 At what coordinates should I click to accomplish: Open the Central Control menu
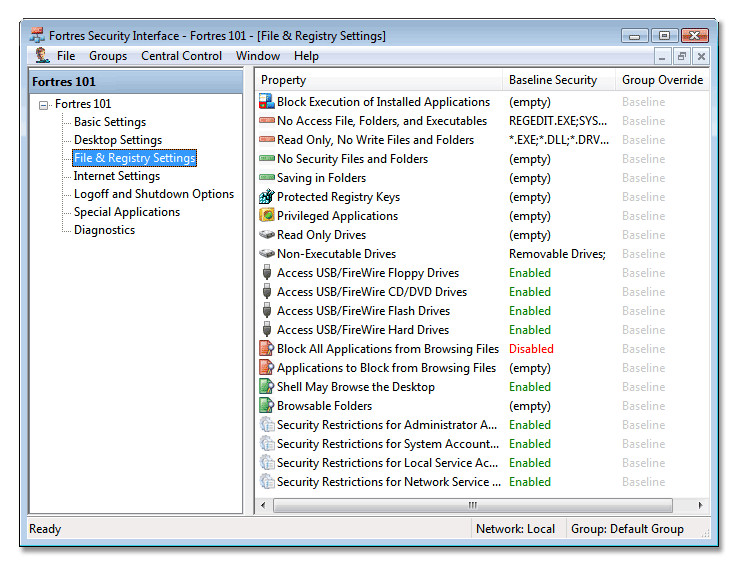click(x=181, y=56)
